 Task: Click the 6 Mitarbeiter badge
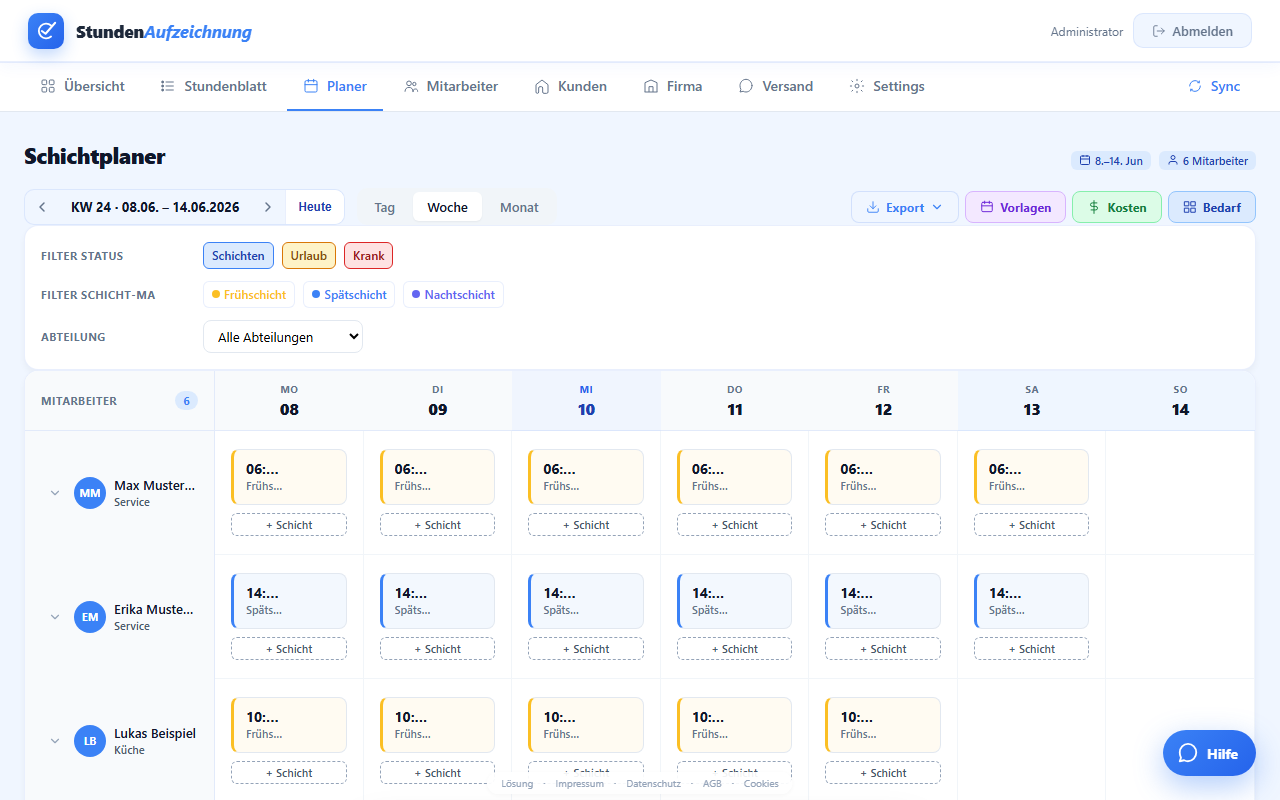[x=1207, y=160]
